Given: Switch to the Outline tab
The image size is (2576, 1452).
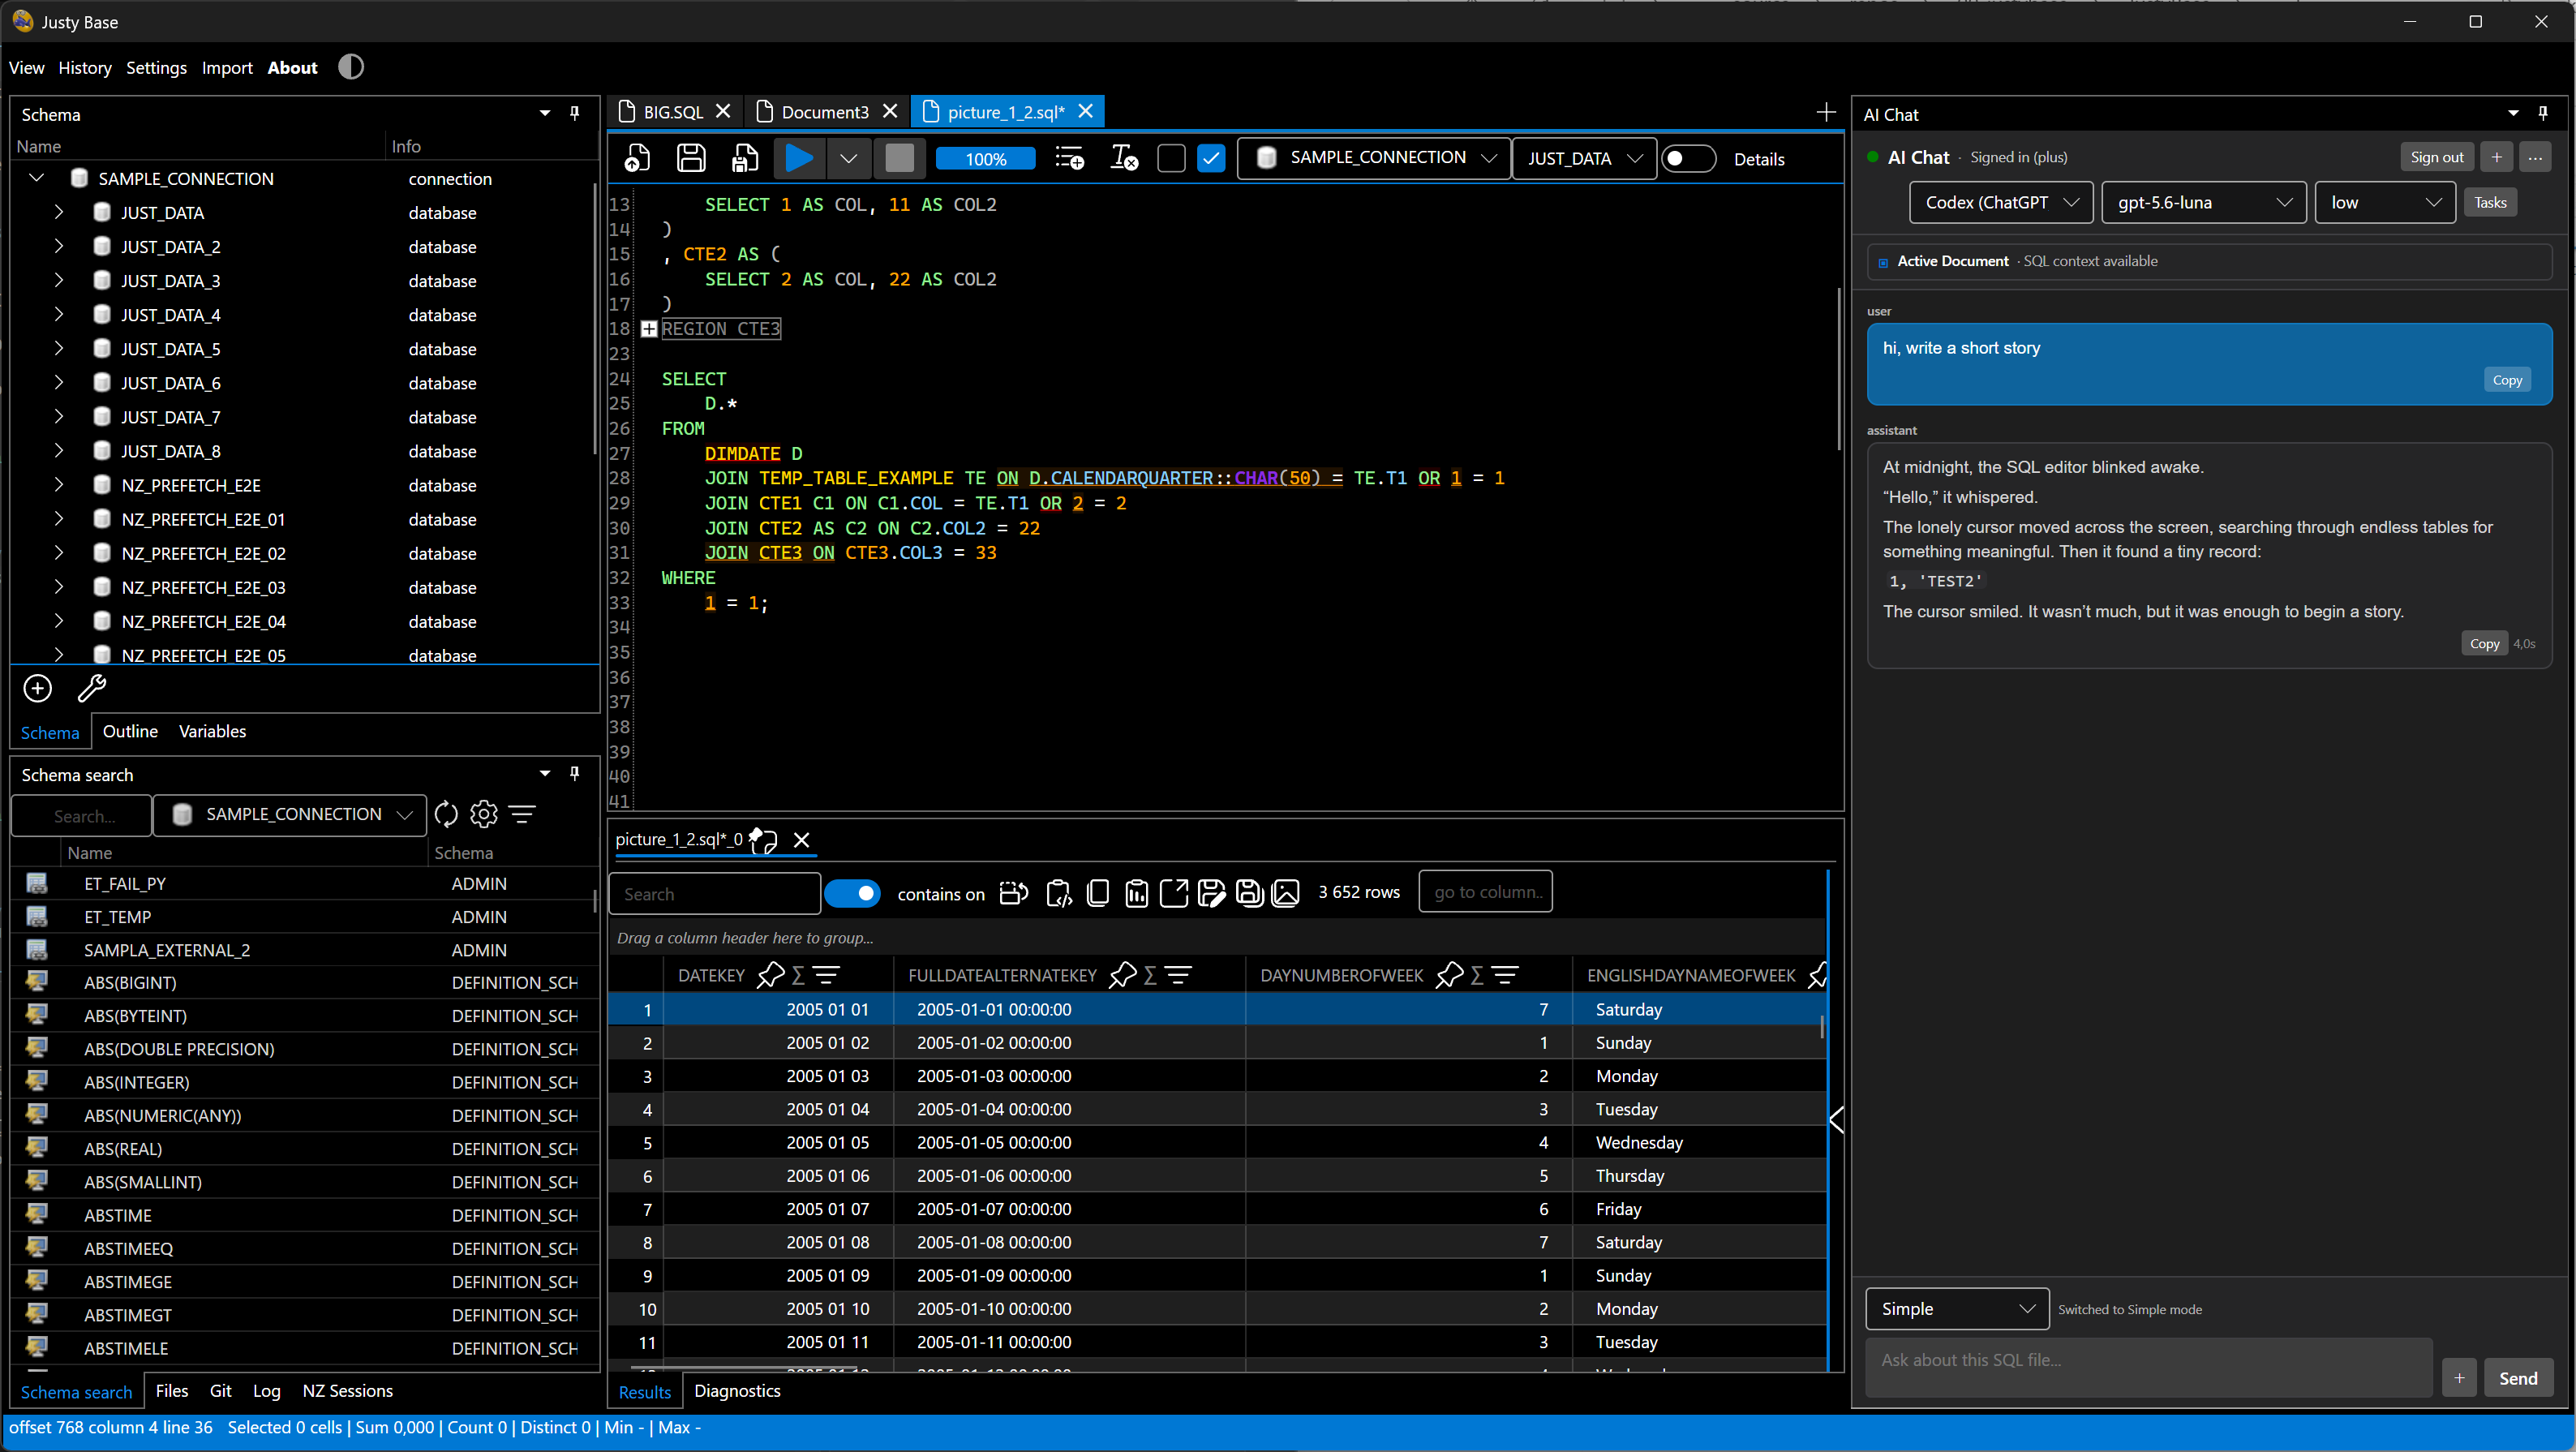Looking at the screenshot, I should click(x=130, y=731).
